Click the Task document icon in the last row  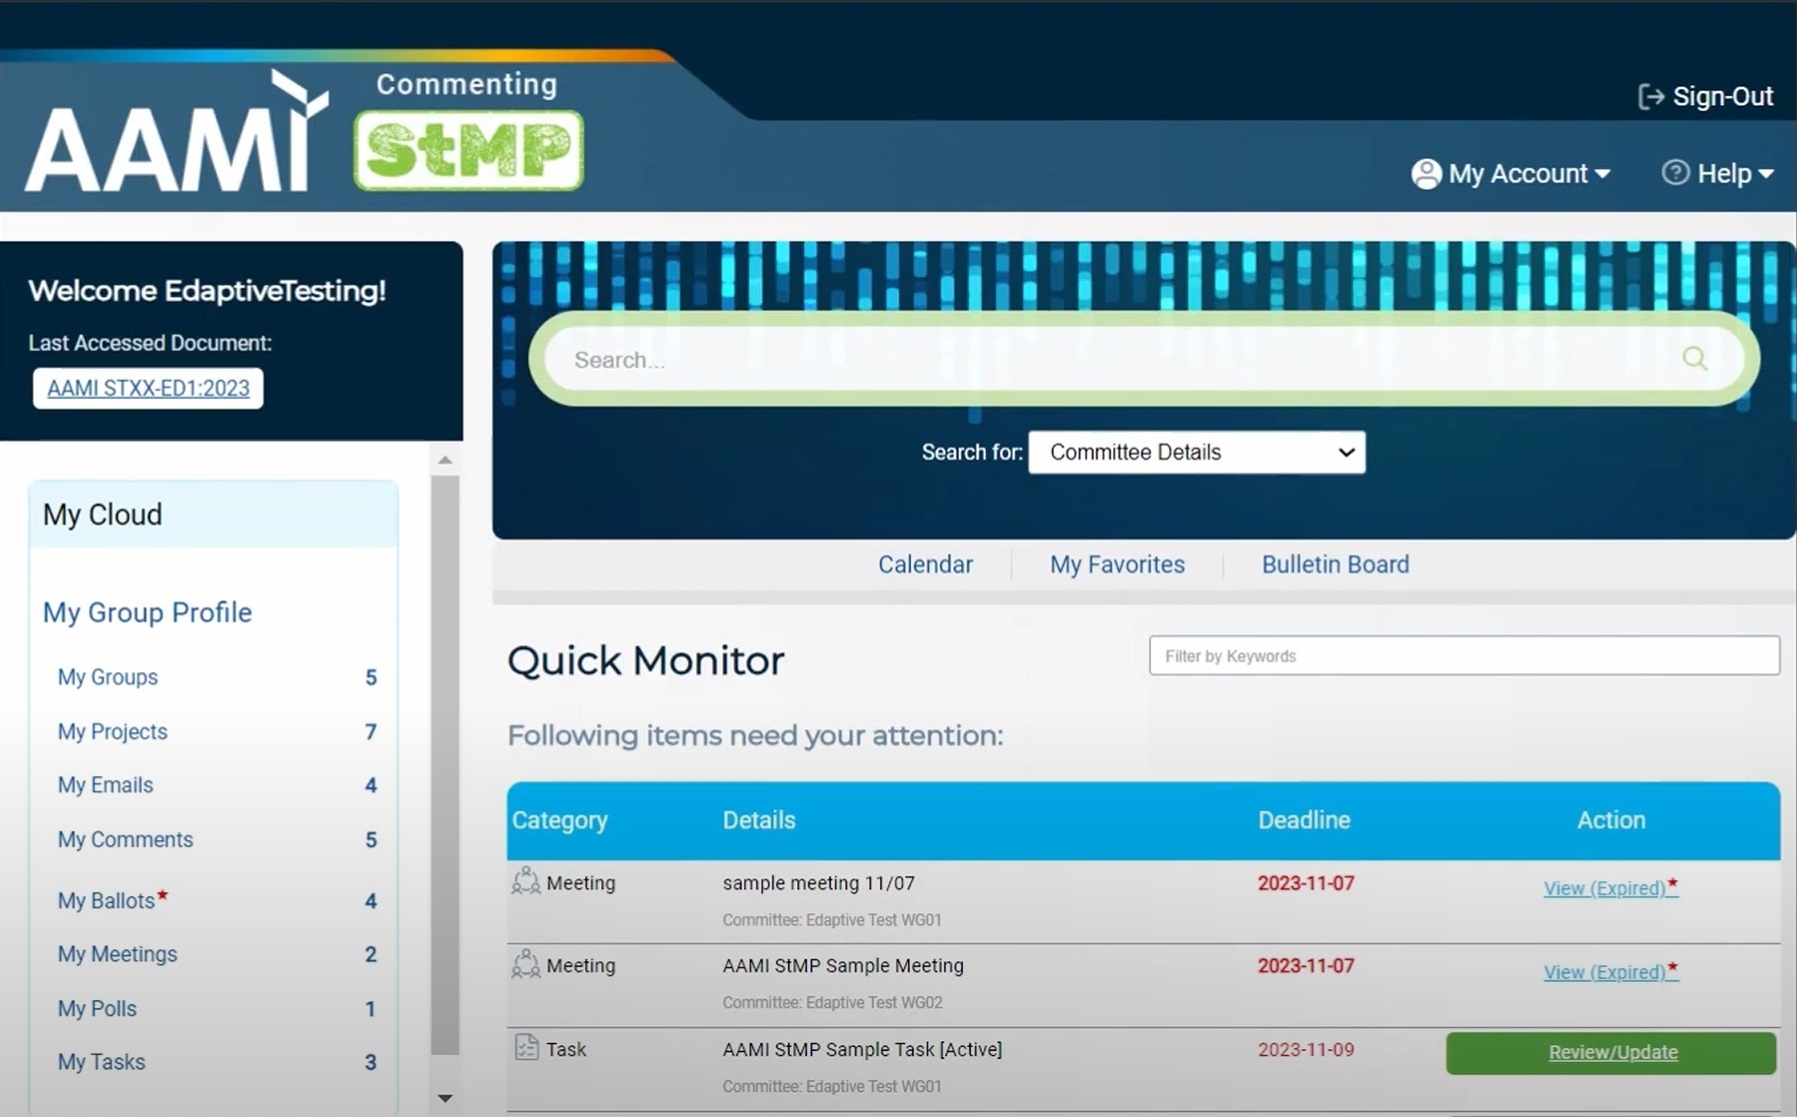pyautogui.click(x=524, y=1048)
